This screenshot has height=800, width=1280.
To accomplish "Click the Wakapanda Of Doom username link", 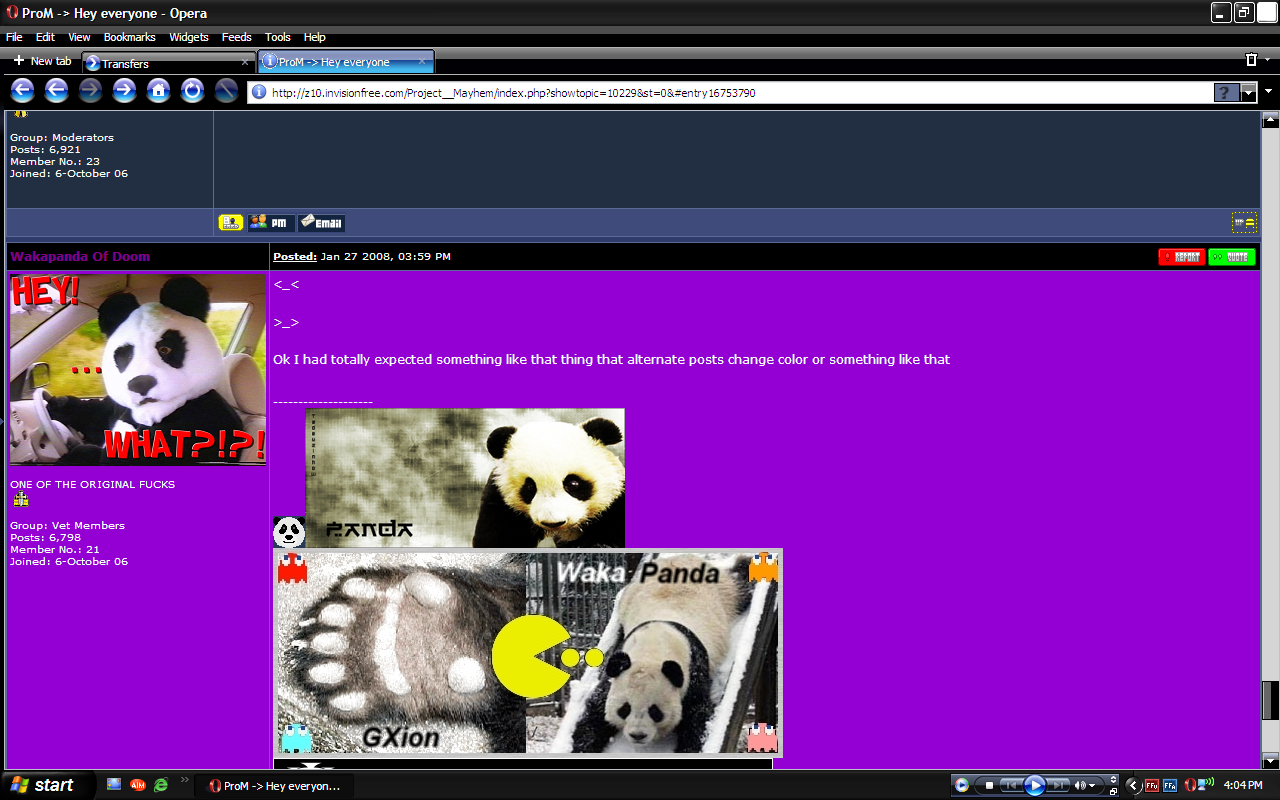I will (x=80, y=257).
